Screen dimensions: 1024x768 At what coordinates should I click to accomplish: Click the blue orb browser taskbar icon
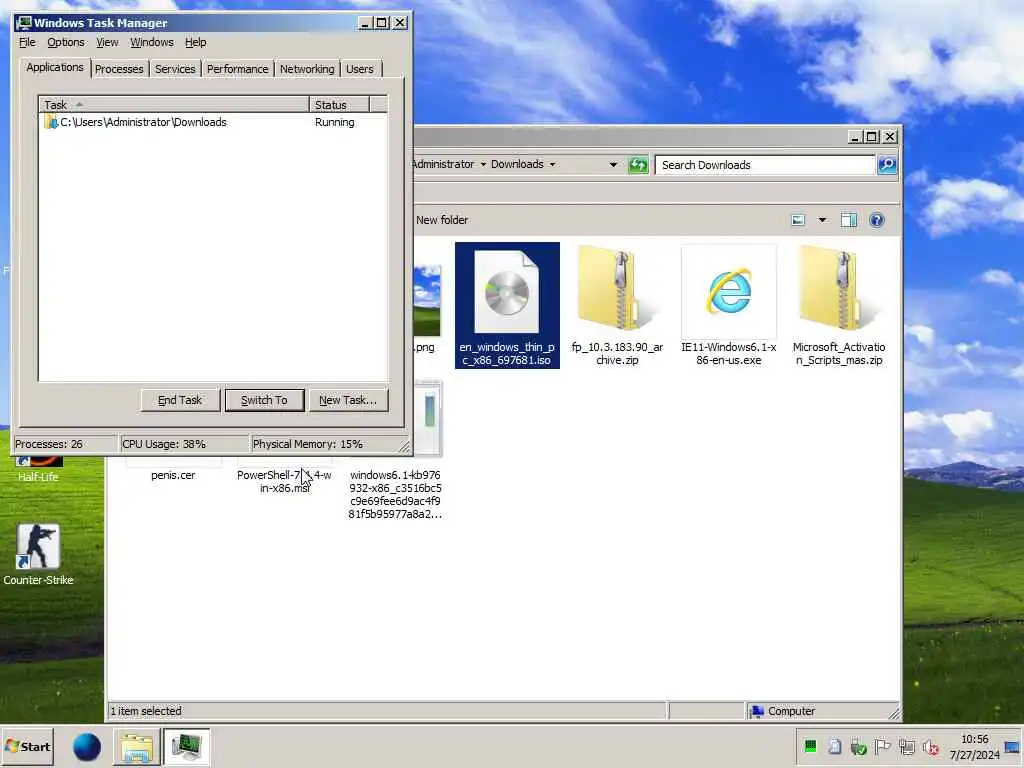[x=87, y=747]
